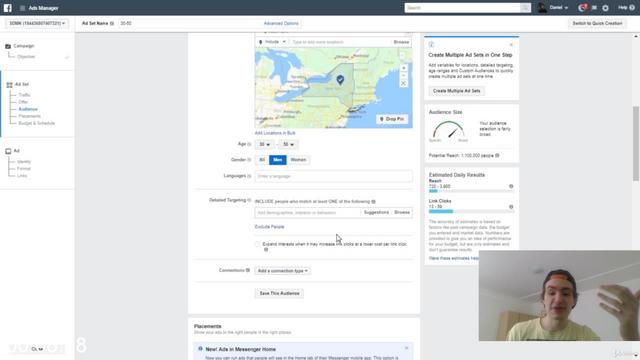
Task: Open the minimum age dropdown
Action: coord(264,144)
